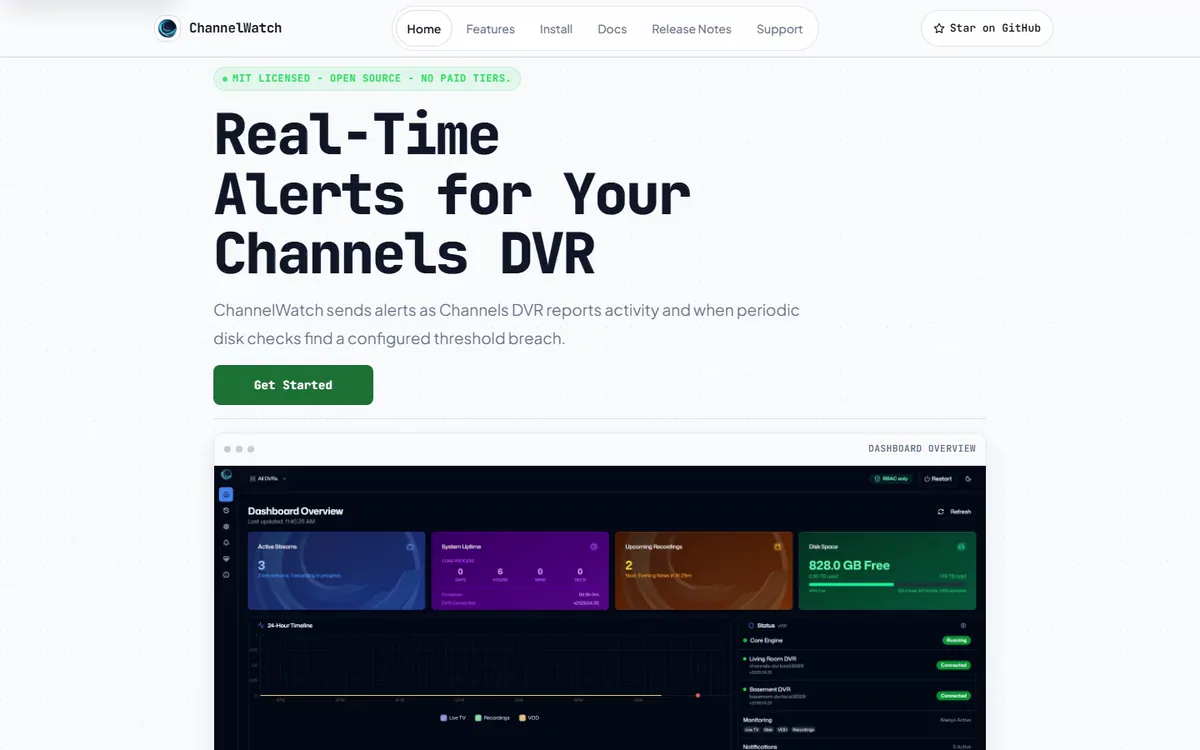This screenshot has width=1200, height=750.
Task: Click the '24-Hour Timeline' chart title
Action: point(290,625)
